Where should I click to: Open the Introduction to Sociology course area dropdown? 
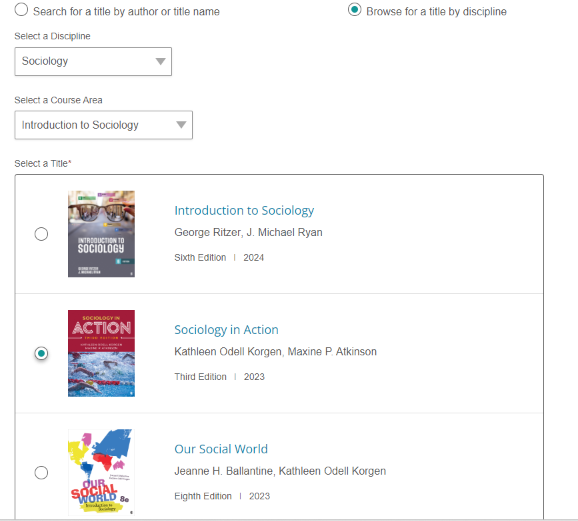click(104, 125)
